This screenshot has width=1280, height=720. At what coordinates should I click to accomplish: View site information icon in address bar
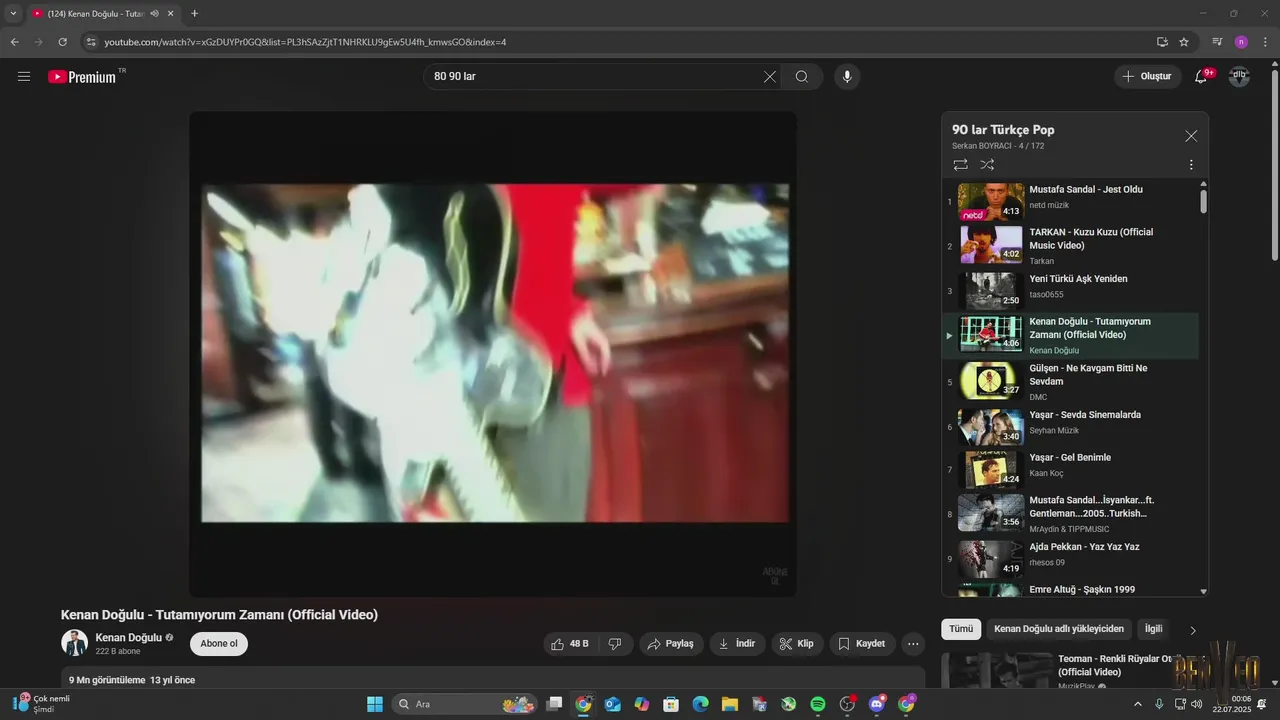click(x=91, y=42)
